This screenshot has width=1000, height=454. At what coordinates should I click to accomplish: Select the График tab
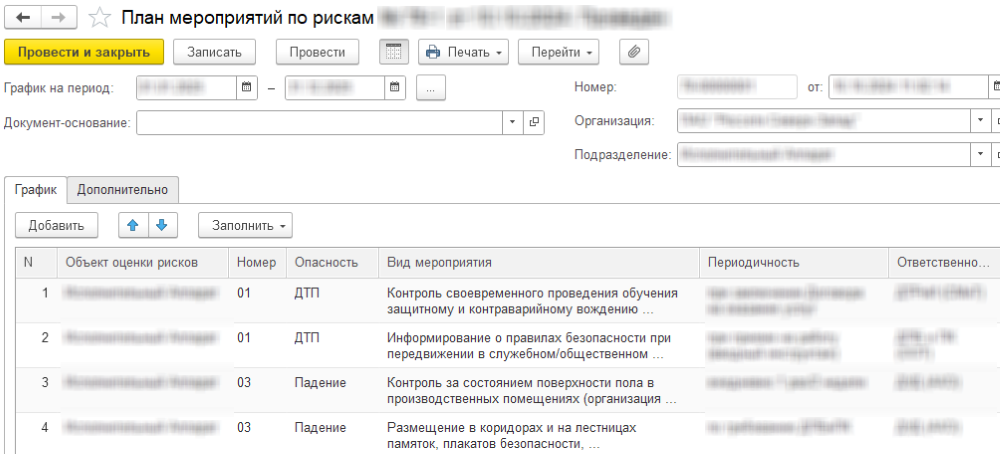36,188
